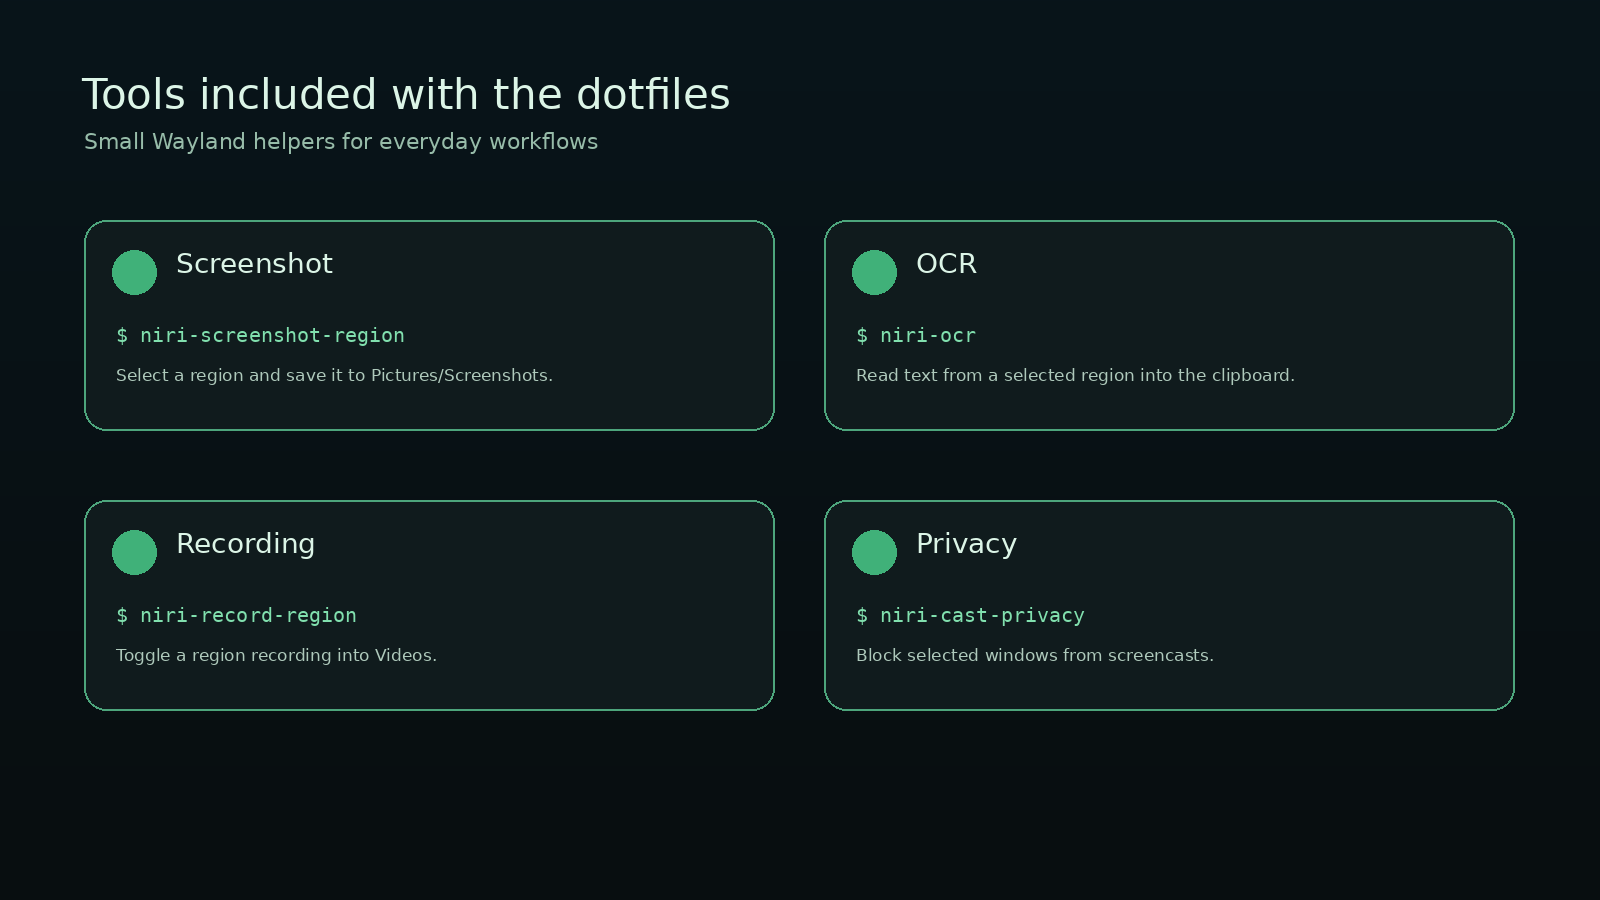Click the green circle icon beside Screenshot
Image resolution: width=1600 pixels, height=900 pixels.
(134, 272)
